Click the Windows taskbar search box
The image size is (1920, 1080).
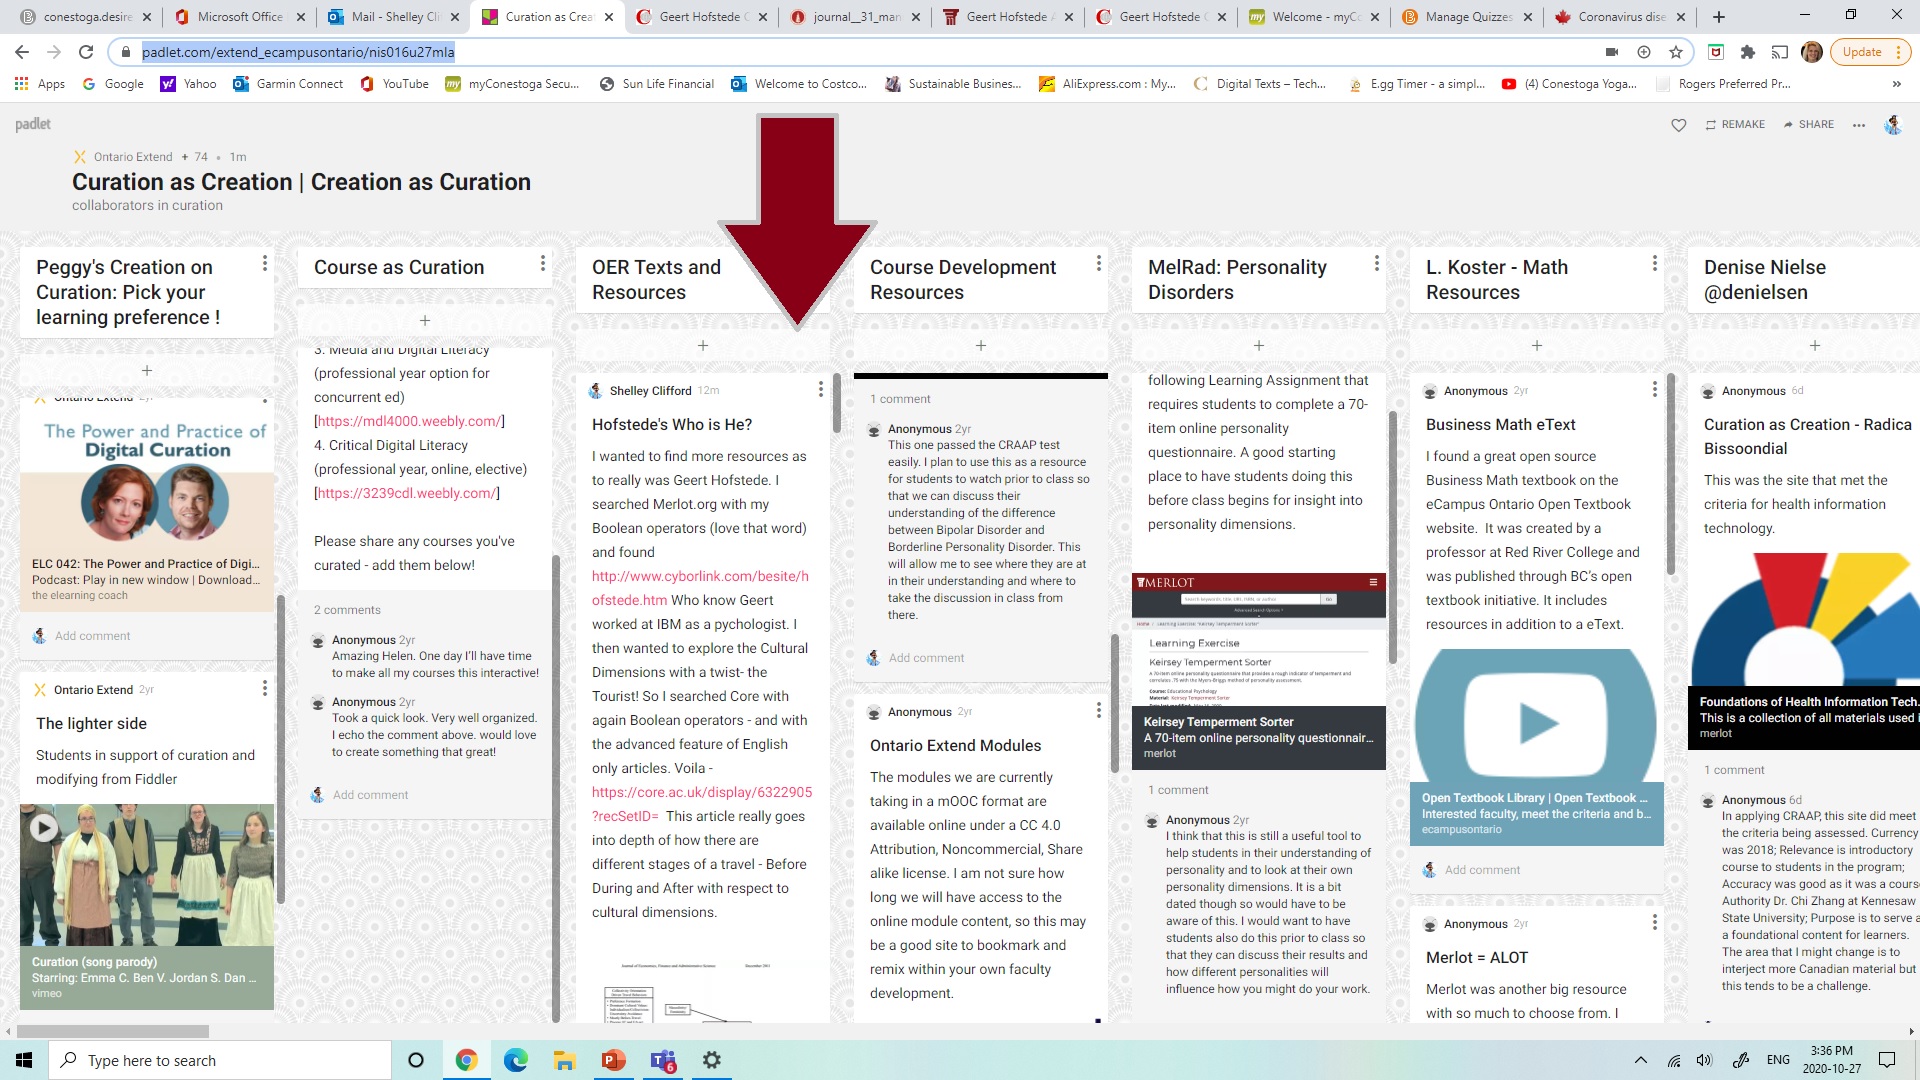(x=220, y=1060)
